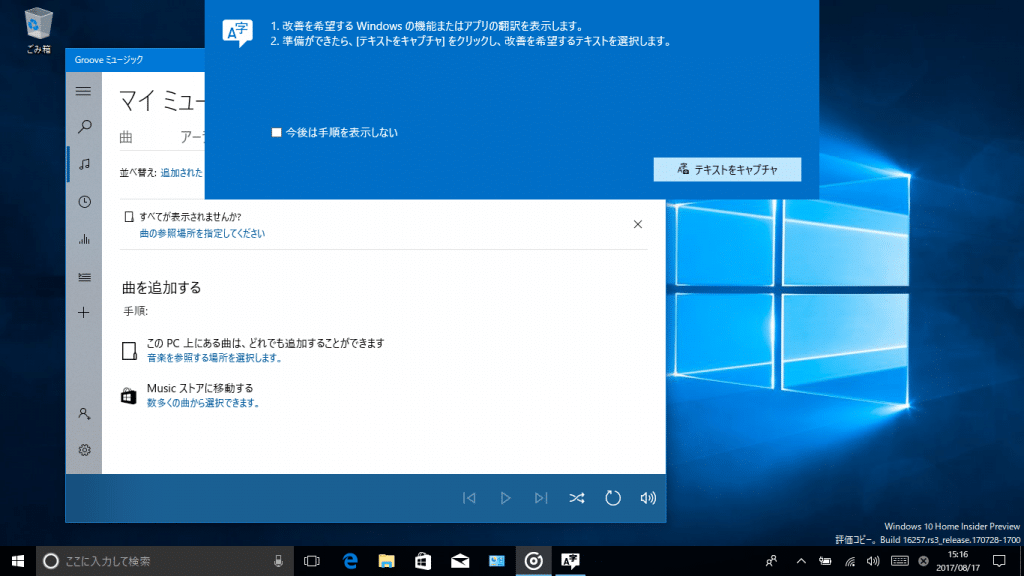Open Microsoft Store from the taskbar
Screen dimensions: 1024x576
click(423, 561)
